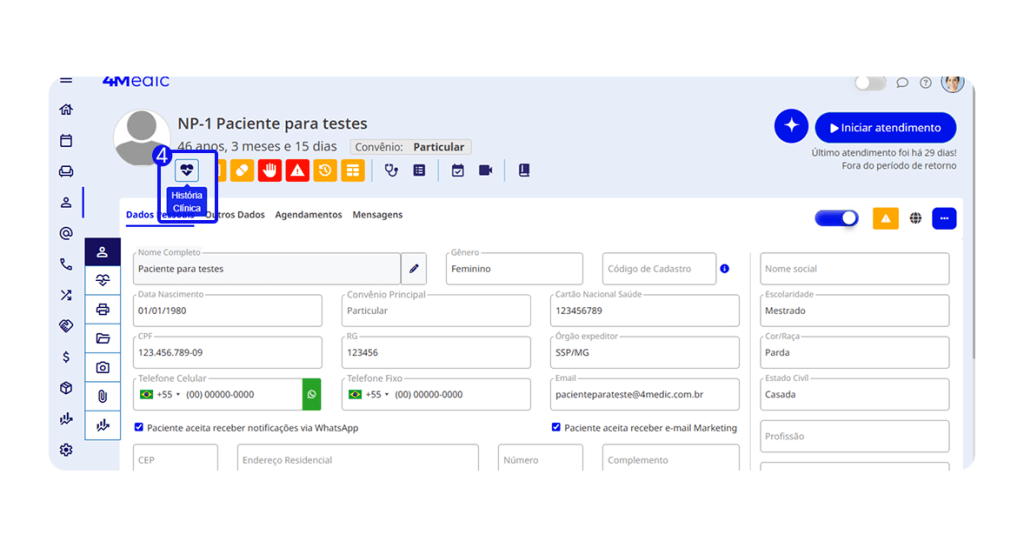
Task: Open Telefone Celular country code dropdown
Action: (162, 395)
